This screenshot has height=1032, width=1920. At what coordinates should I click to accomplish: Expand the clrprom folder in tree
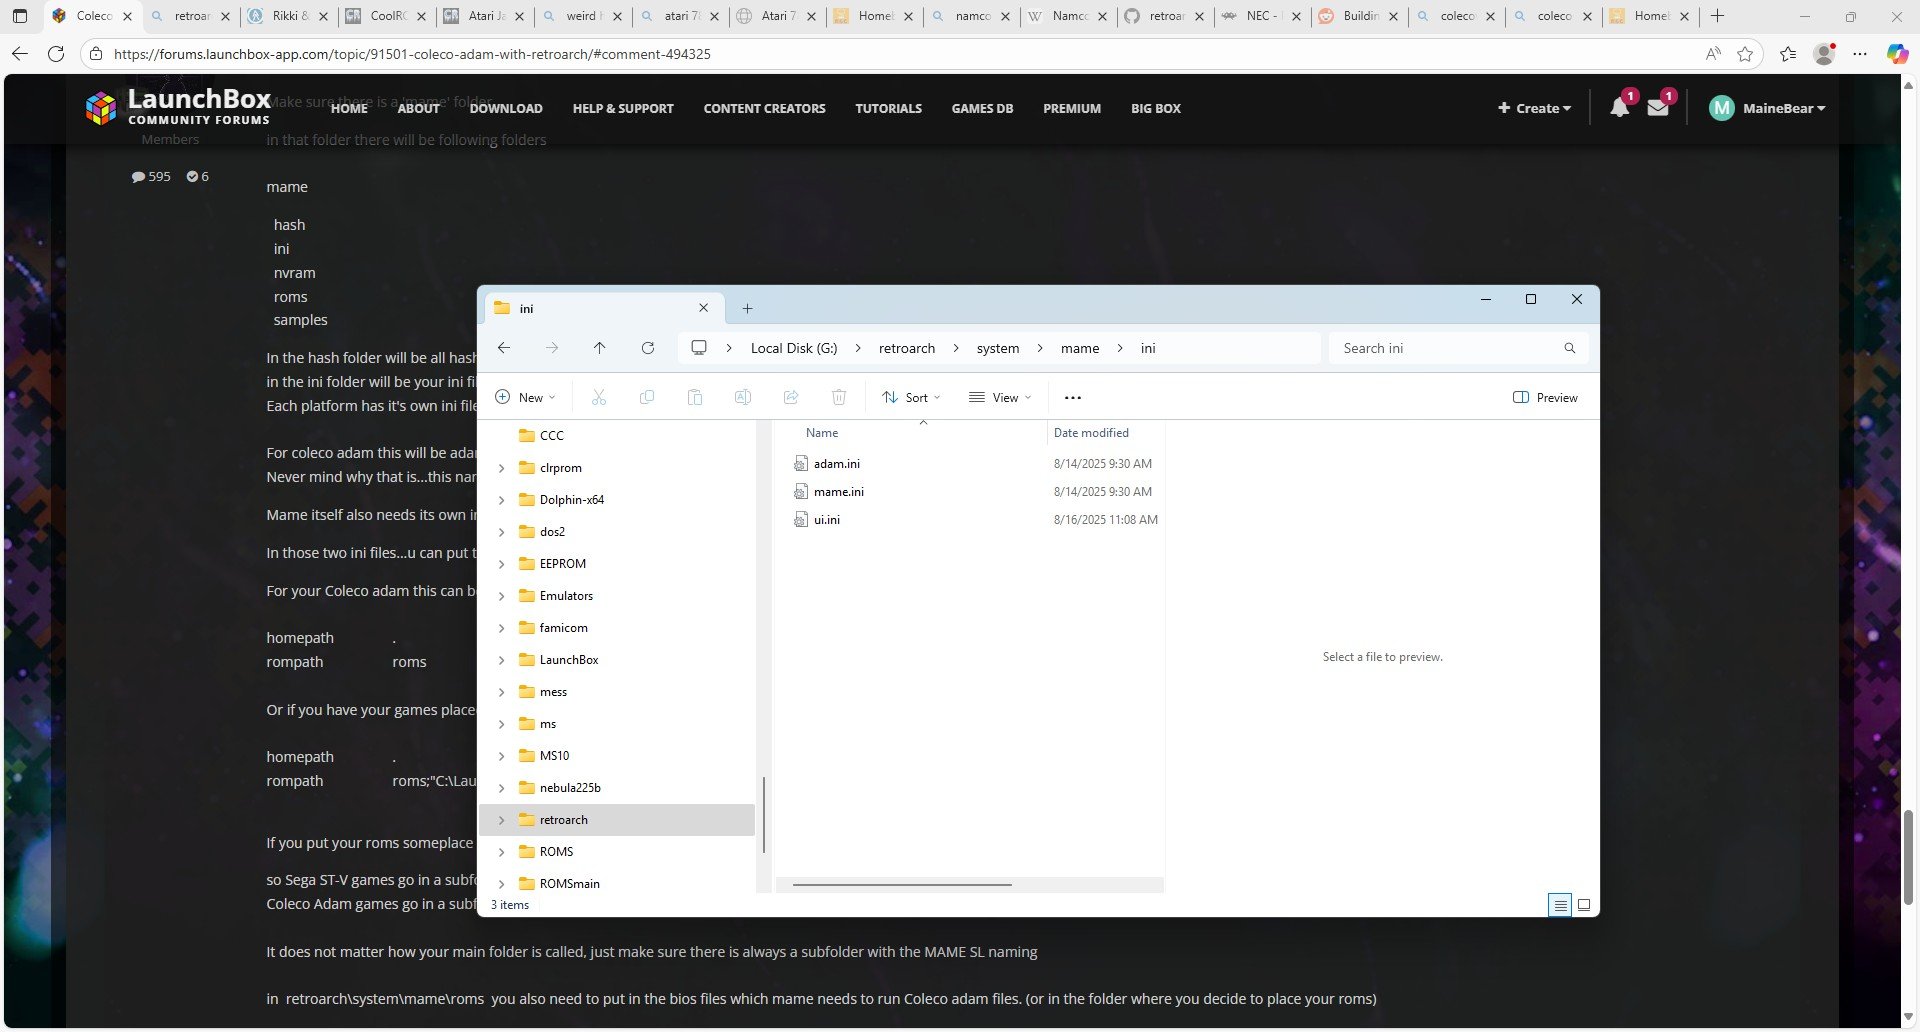(501, 468)
